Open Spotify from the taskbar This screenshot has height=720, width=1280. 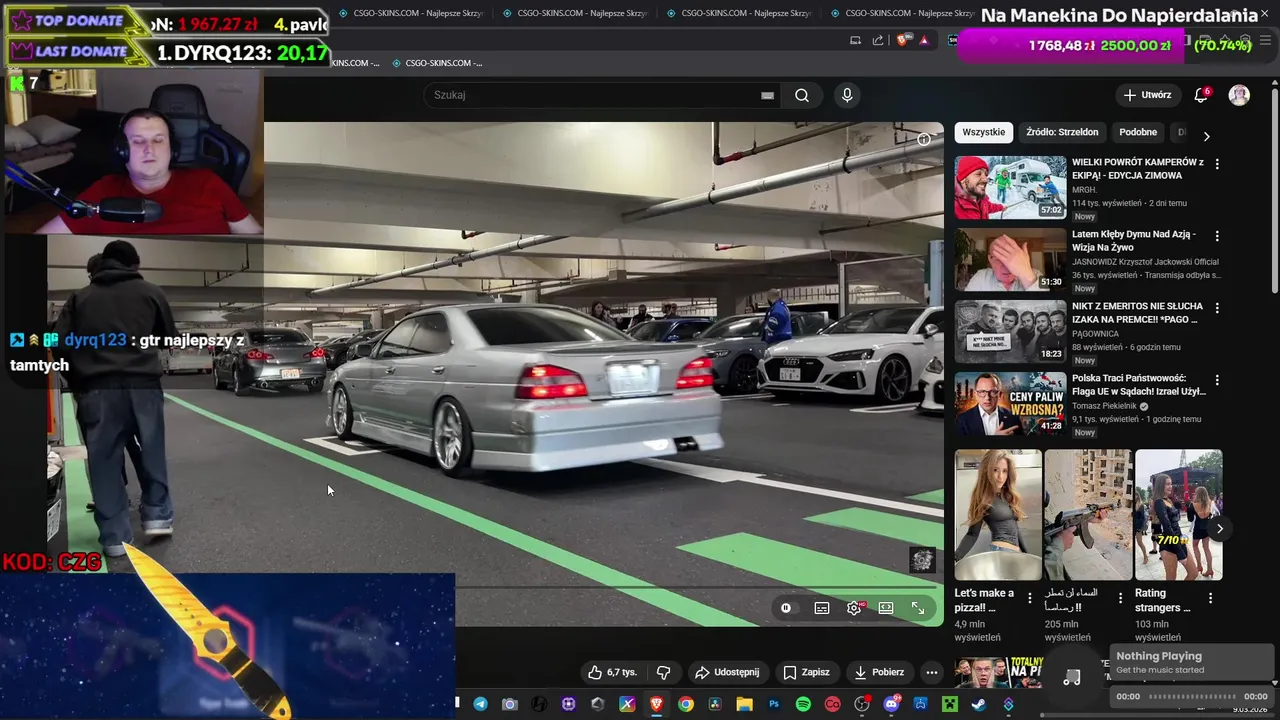[x=803, y=704]
